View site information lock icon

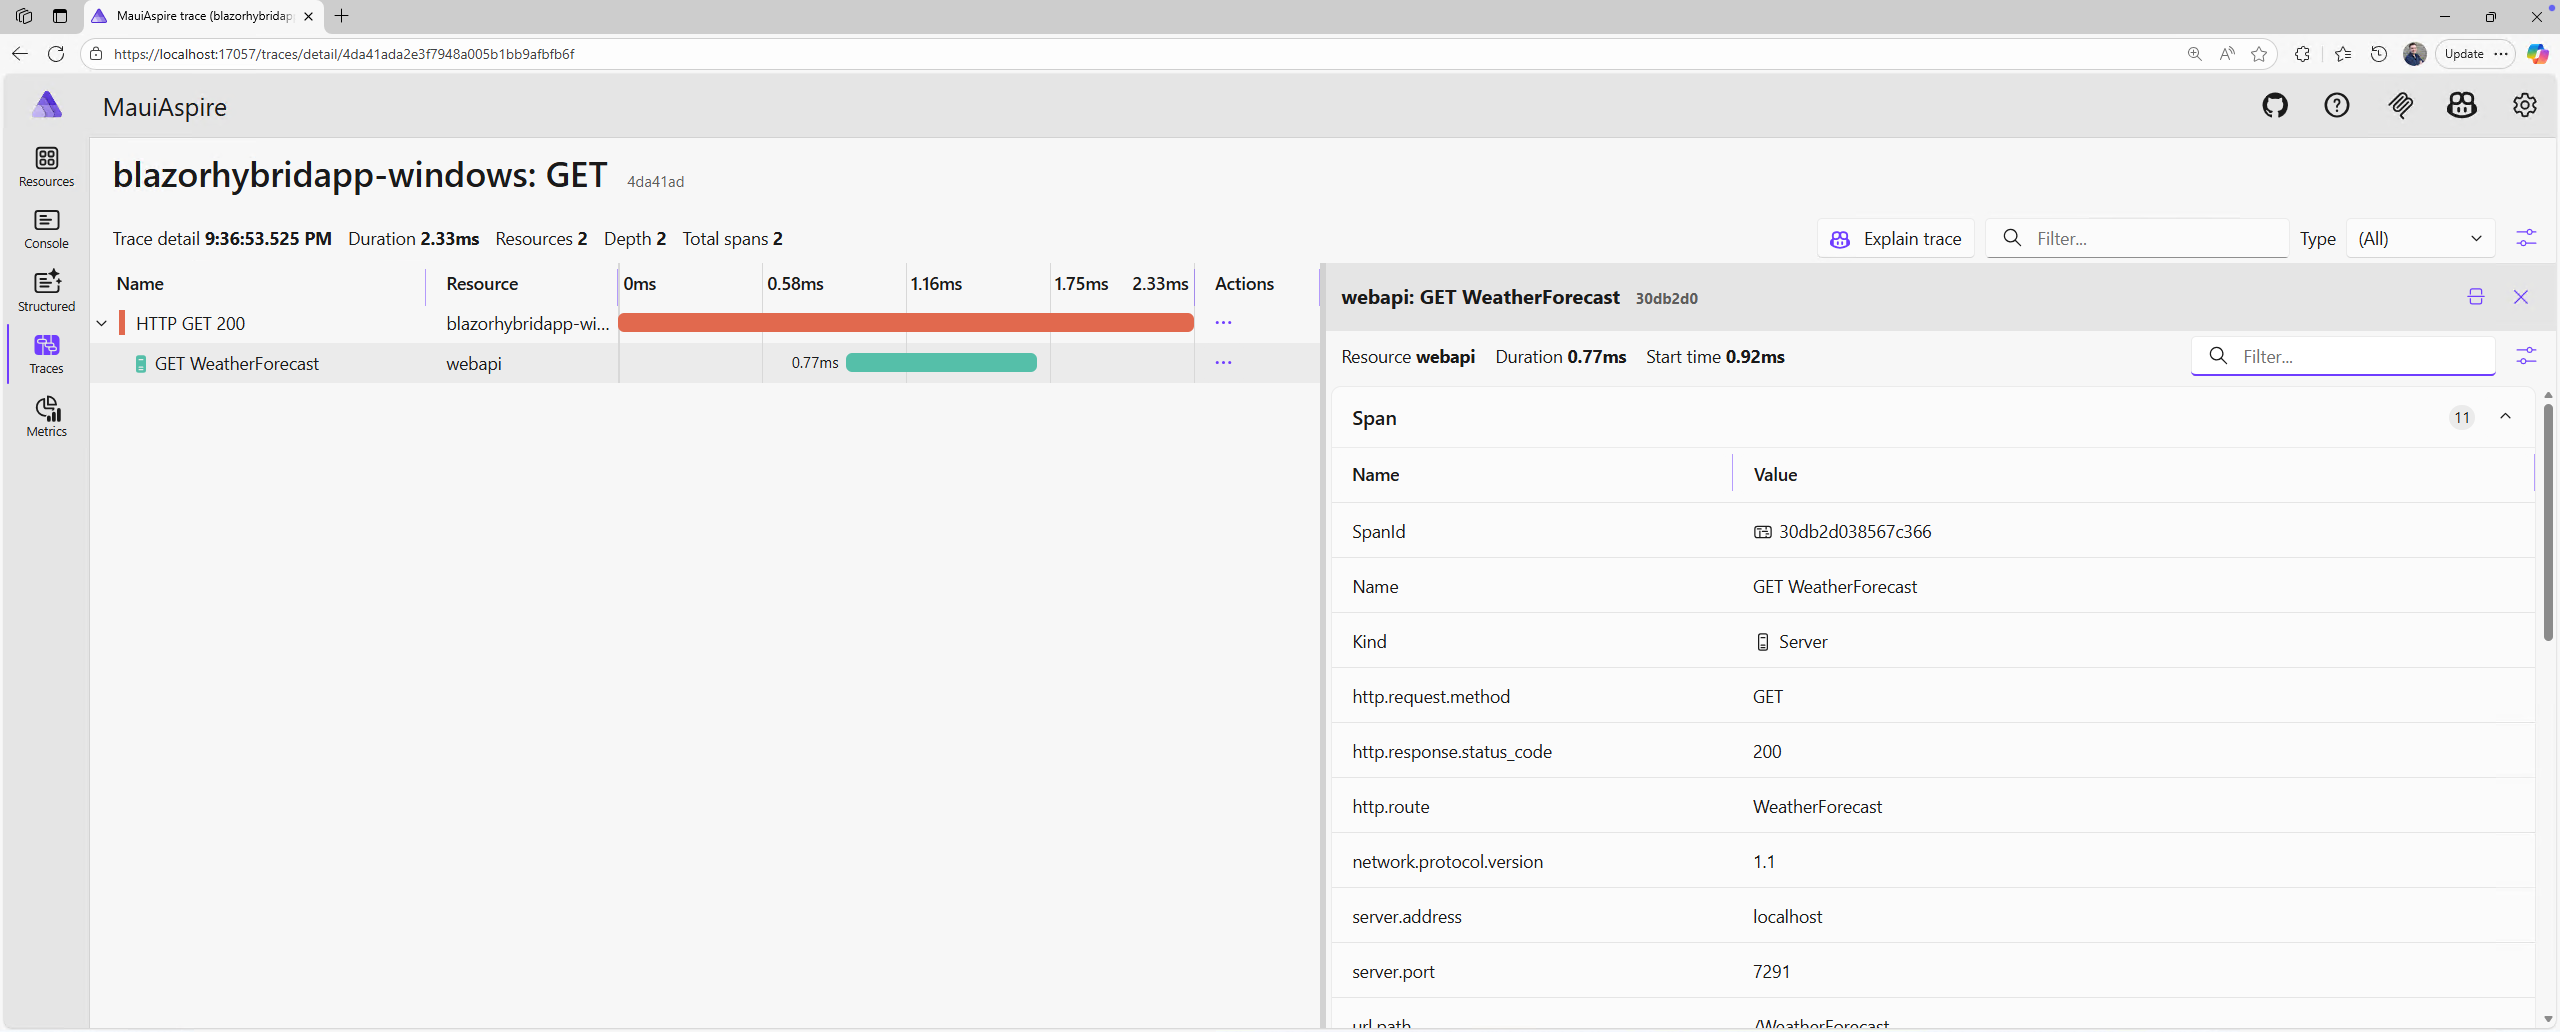tap(96, 54)
